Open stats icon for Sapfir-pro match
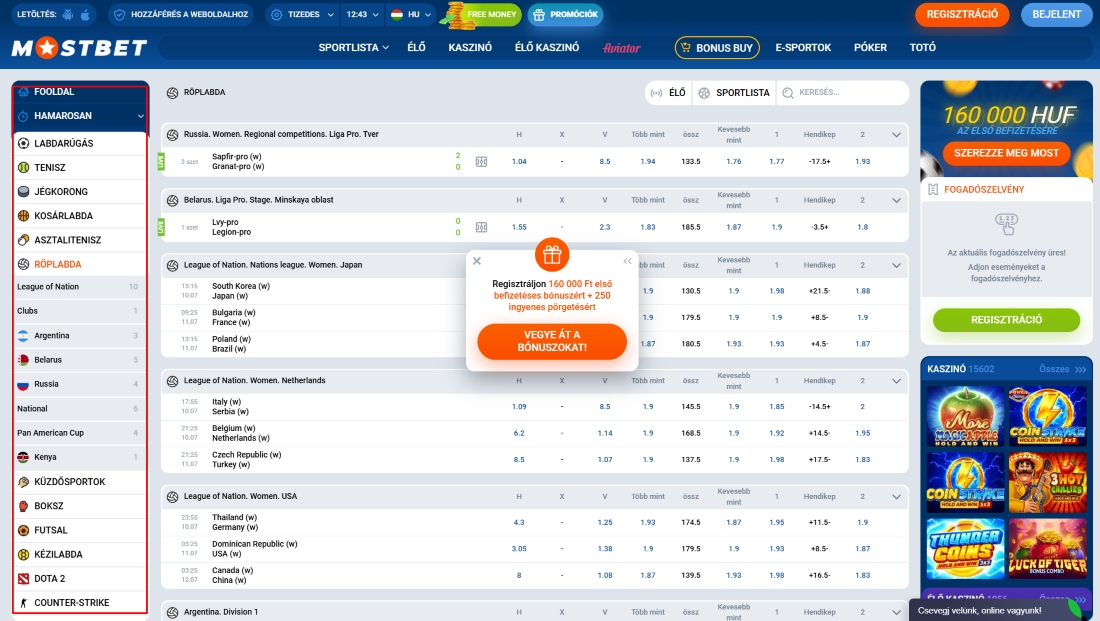This screenshot has width=1100, height=621. (481, 162)
